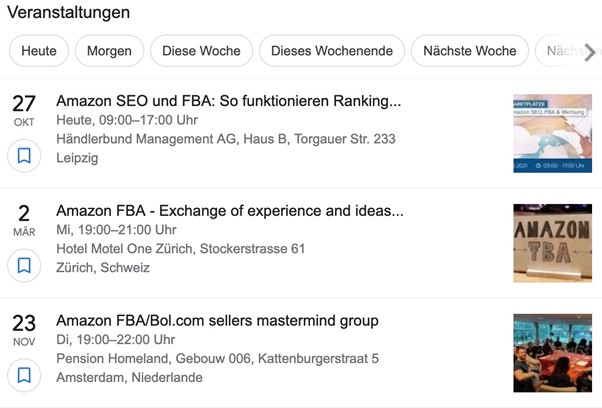Click the Amazon SEO event thumbnail
The height and width of the screenshot is (408, 602).
coord(551,133)
